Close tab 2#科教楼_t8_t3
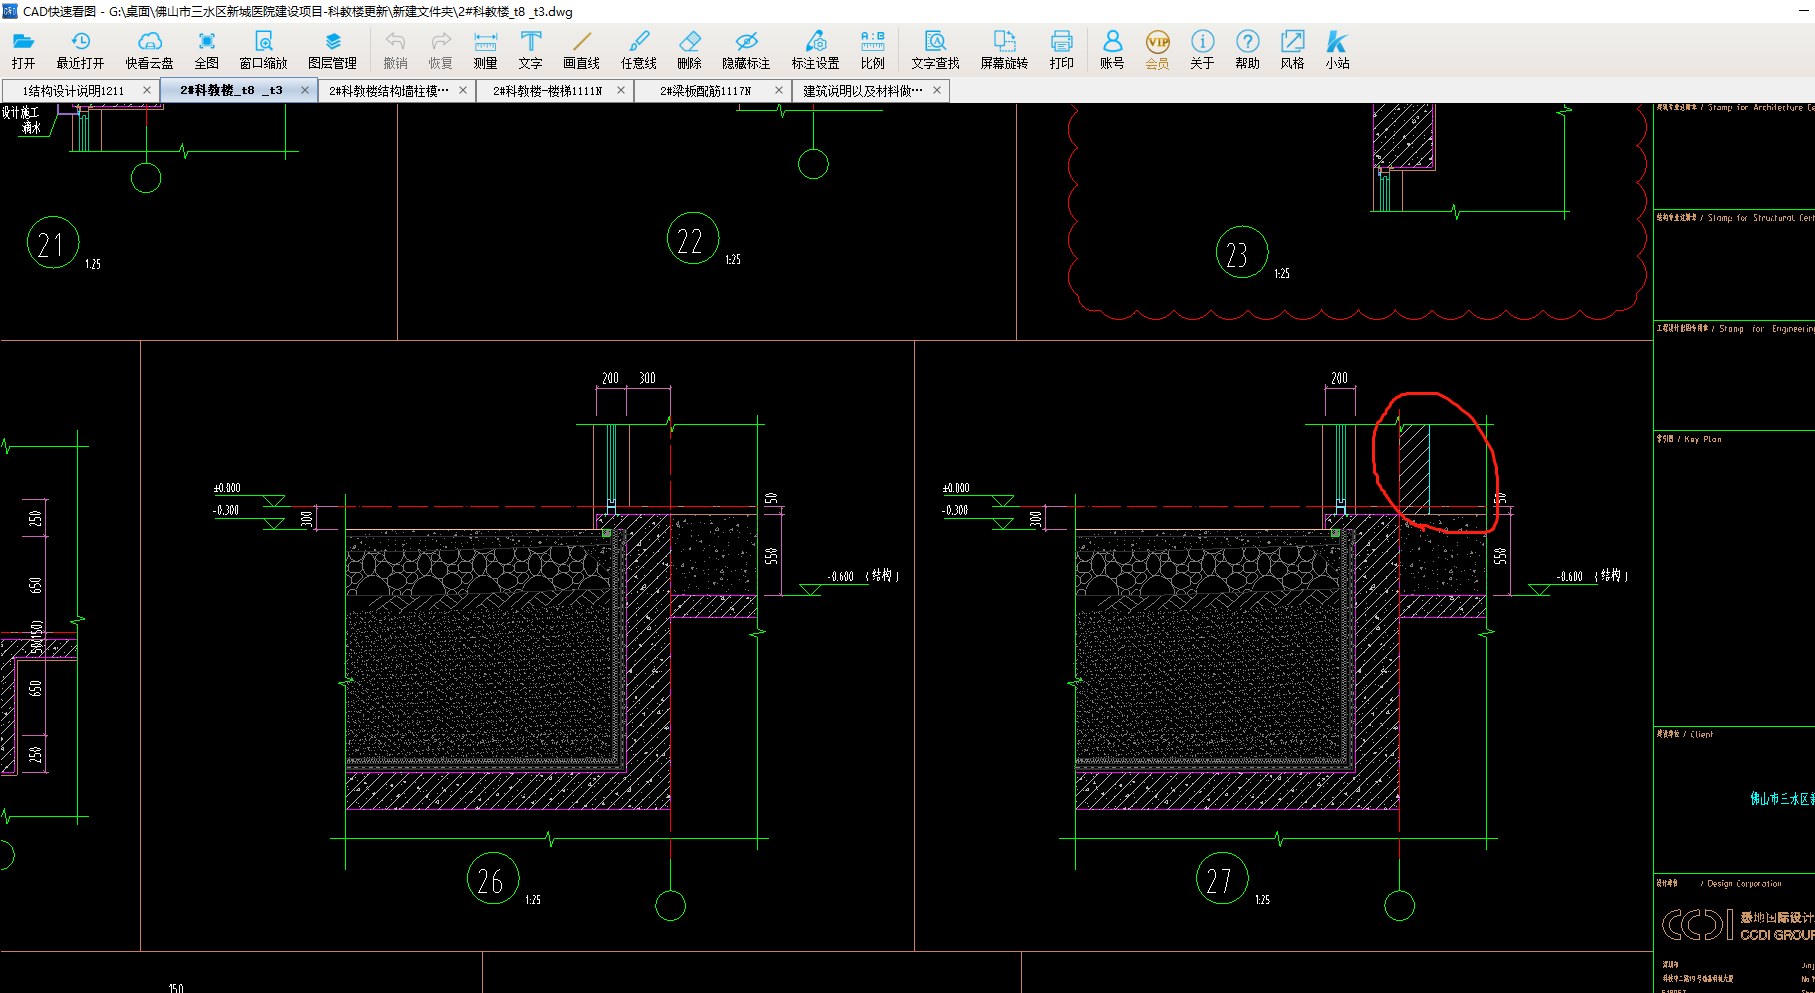 305,90
